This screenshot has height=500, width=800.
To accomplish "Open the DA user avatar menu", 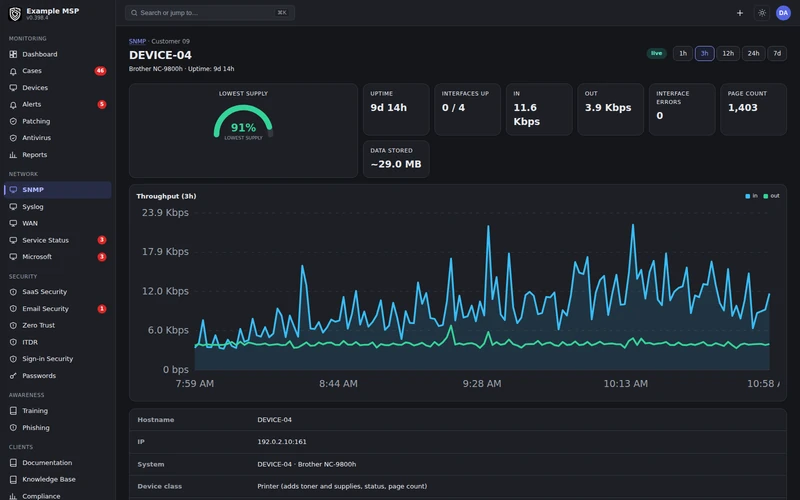I will click(783, 13).
